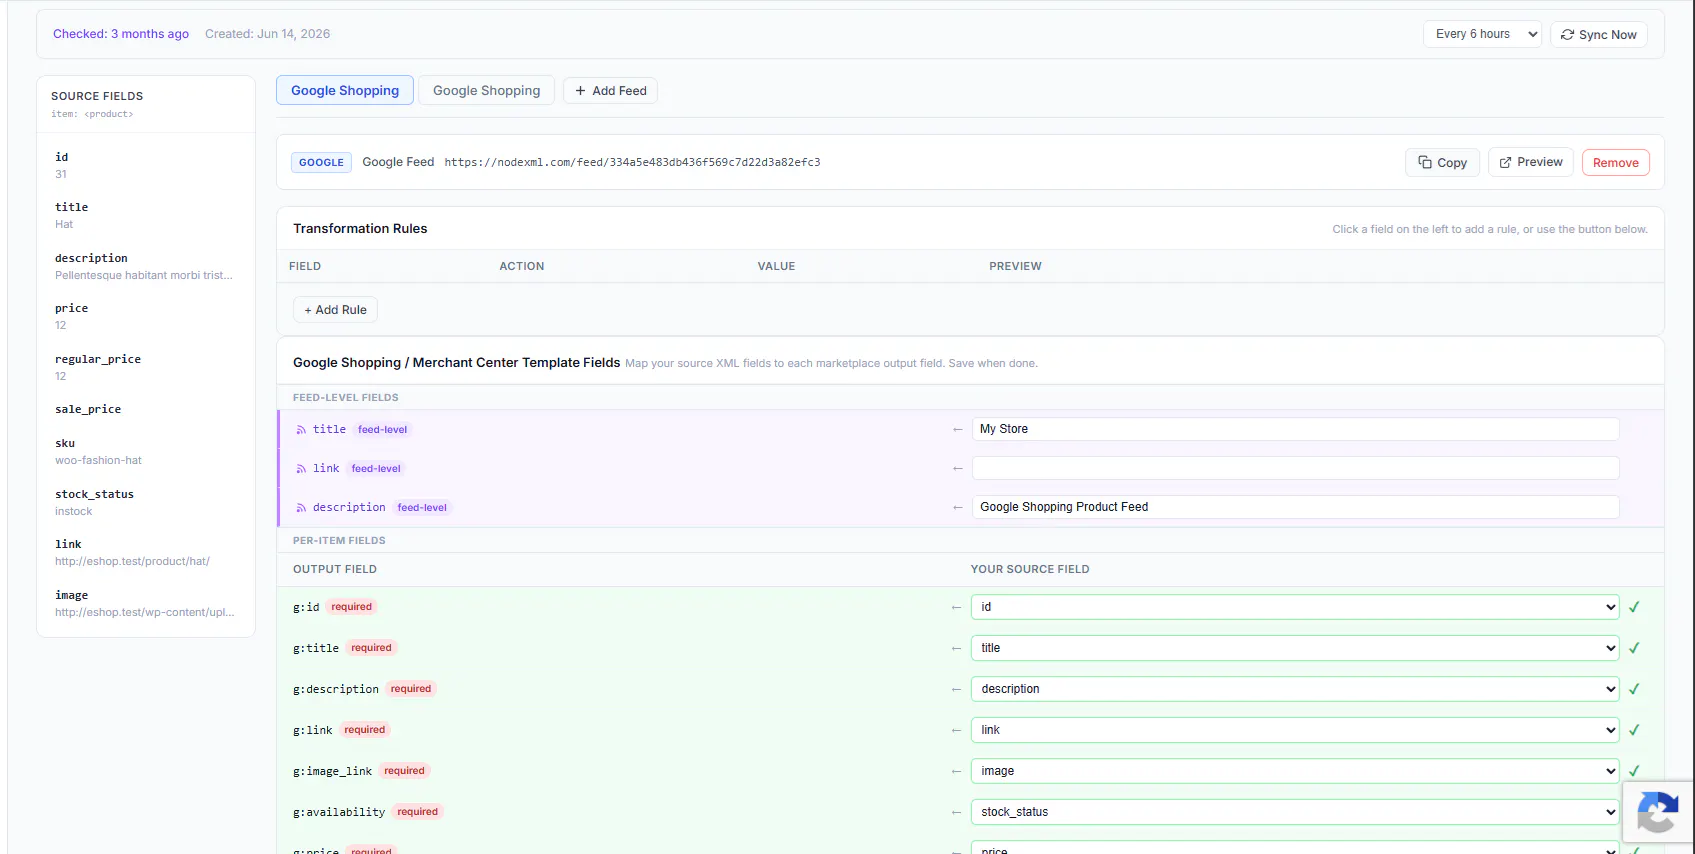
Task: Select the description source field
Action: point(146,266)
